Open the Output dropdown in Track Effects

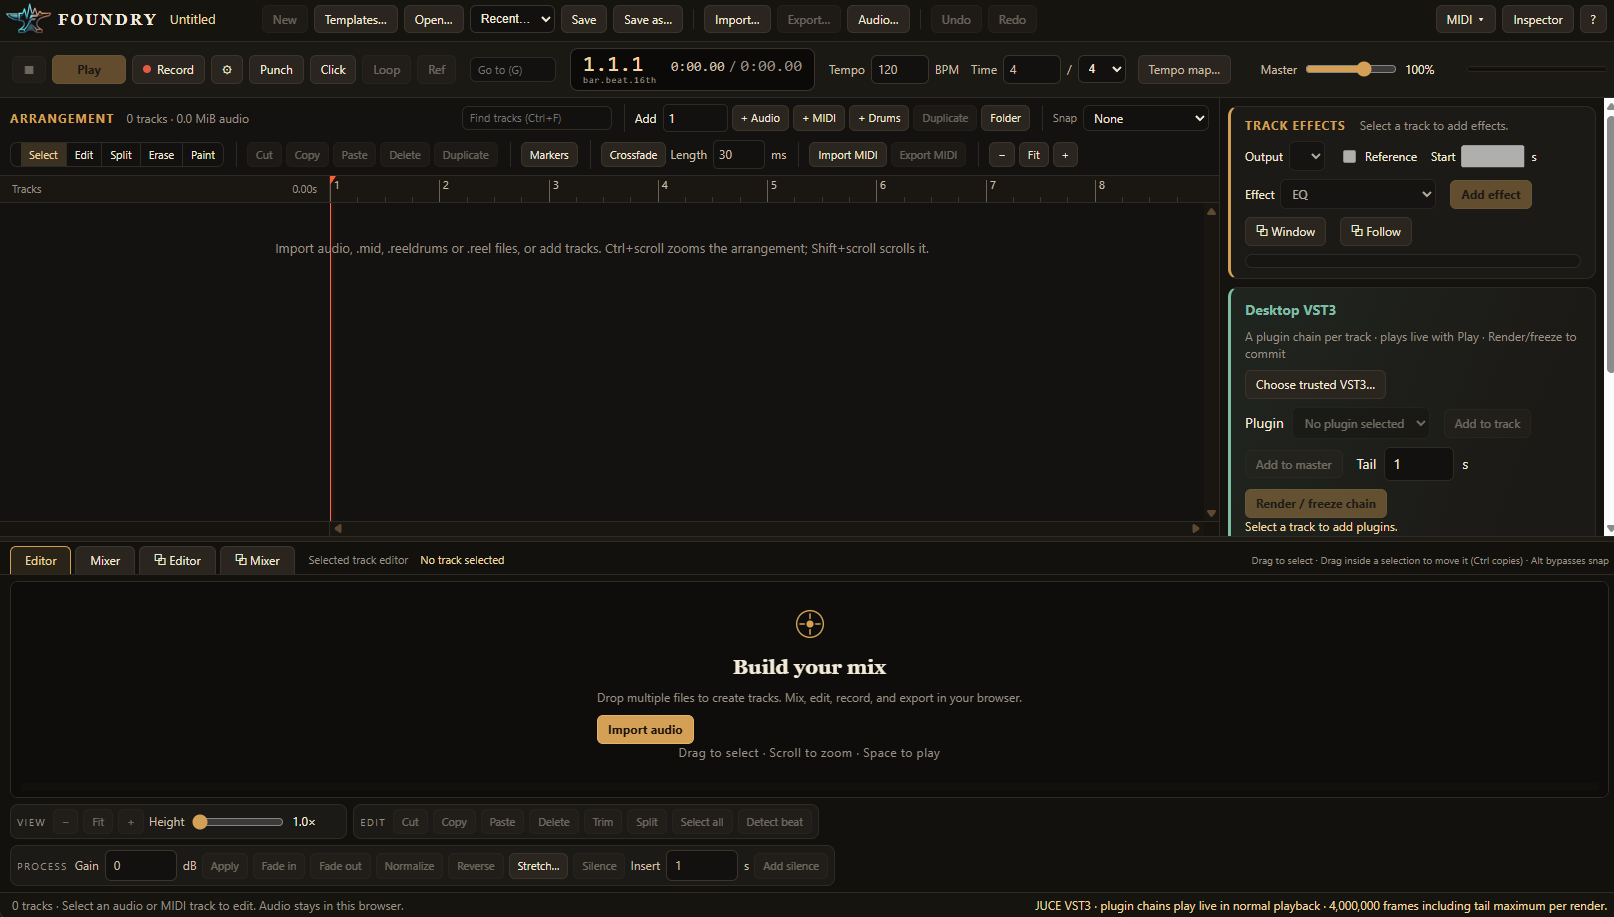[x=1307, y=157]
